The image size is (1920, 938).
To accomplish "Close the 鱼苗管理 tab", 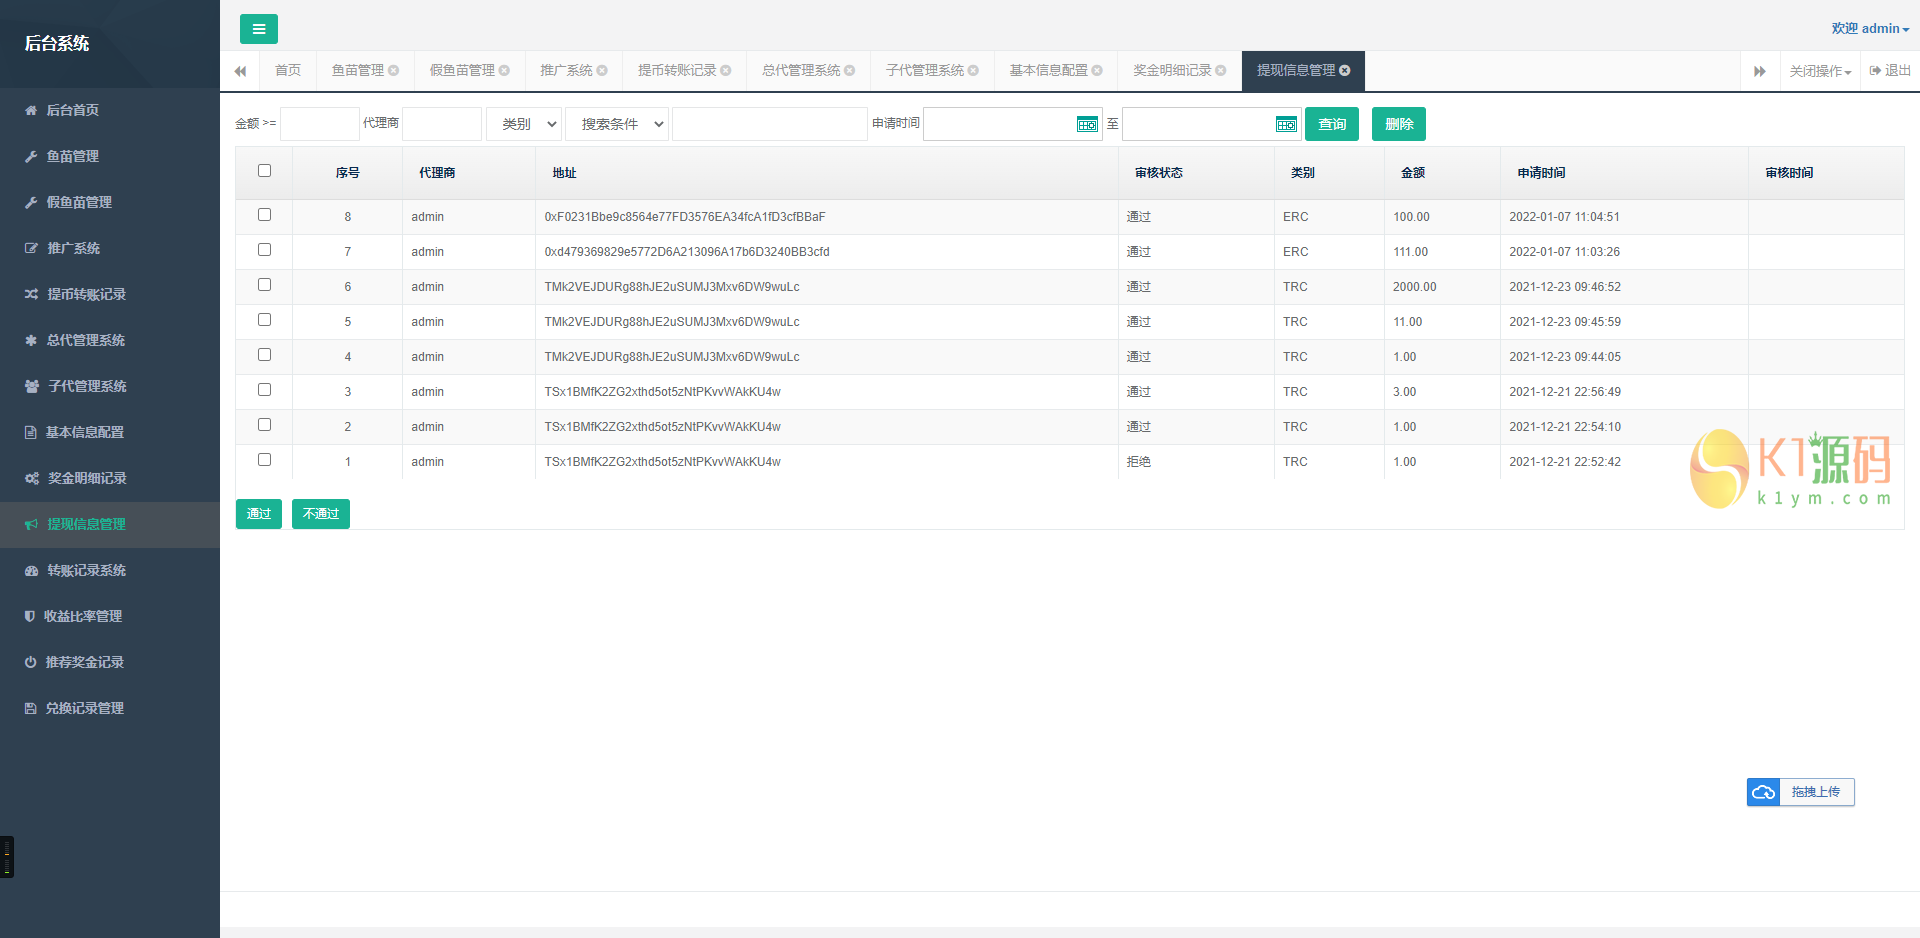I will (394, 70).
